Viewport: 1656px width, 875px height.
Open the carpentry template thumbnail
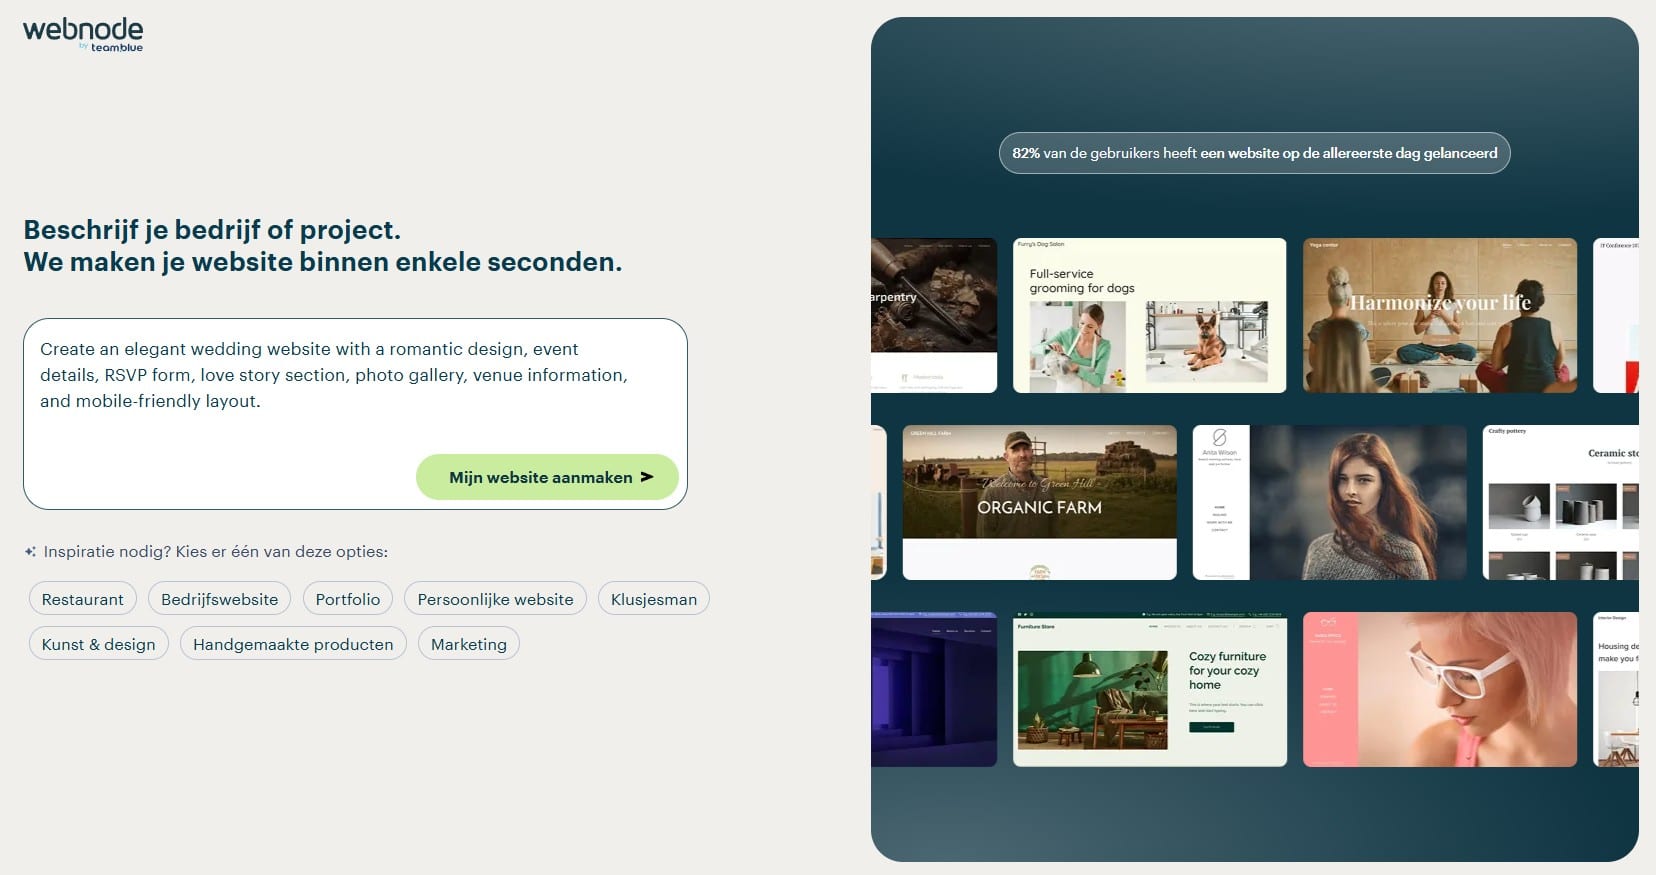(x=934, y=315)
